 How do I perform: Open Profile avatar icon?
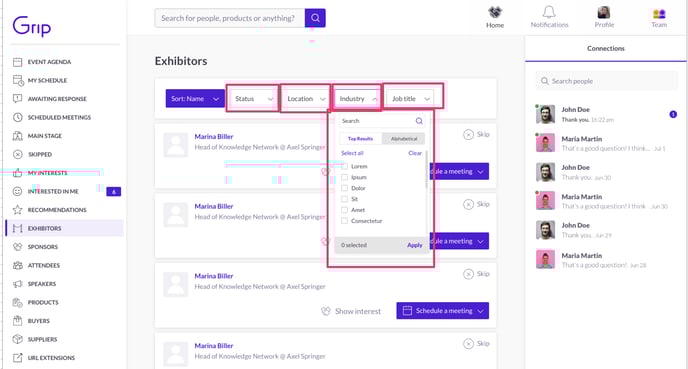coord(604,12)
